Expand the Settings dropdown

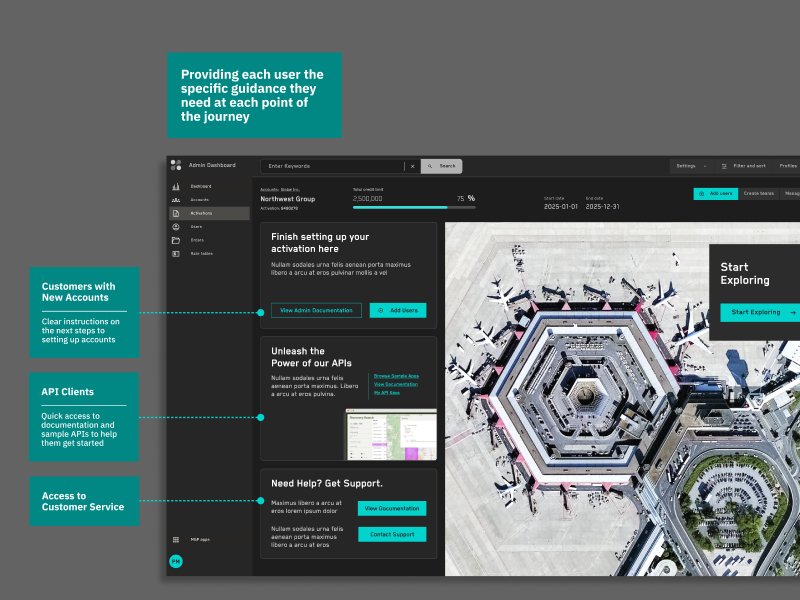(x=691, y=166)
